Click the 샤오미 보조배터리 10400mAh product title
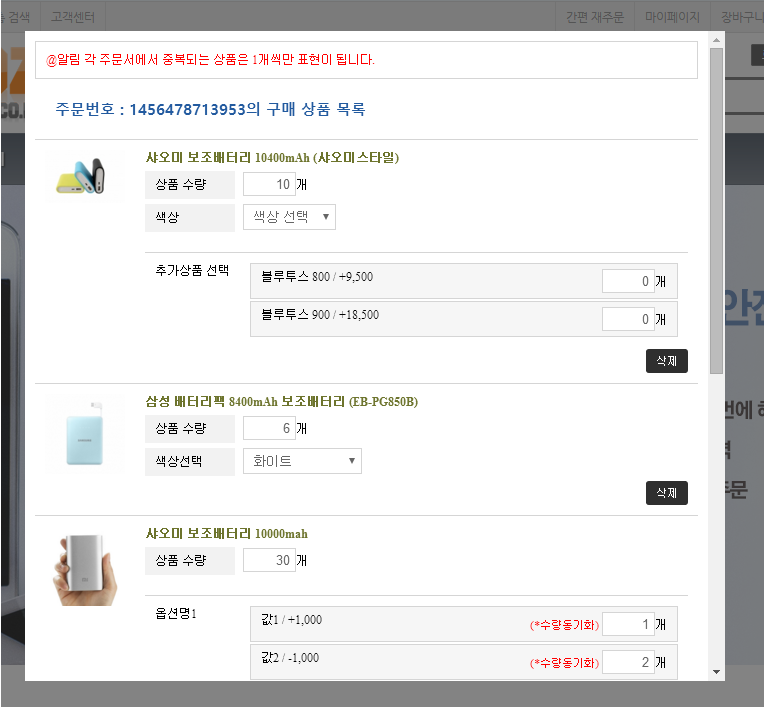This screenshot has height=707, width=764. [x=273, y=157]
